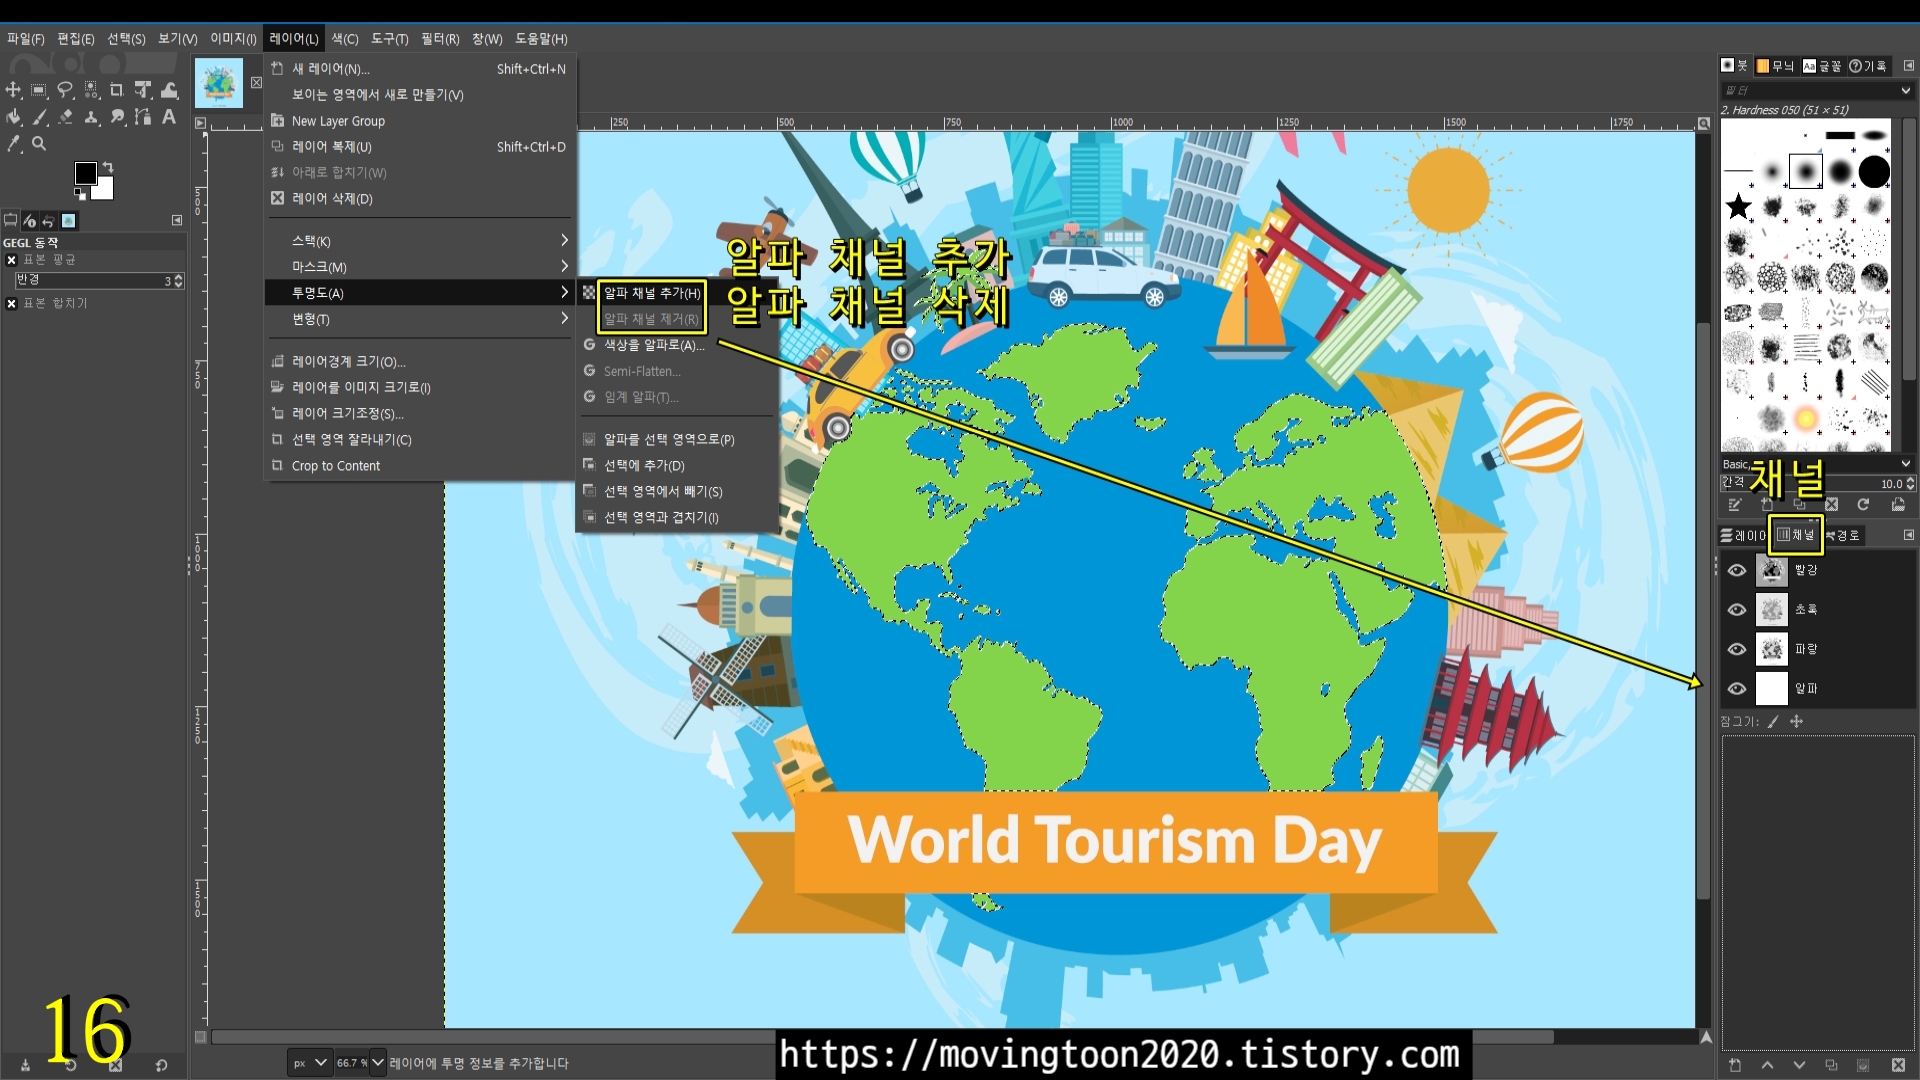Open the Images tab in left dock
The image size is (1920, 1080).
point(68,220)
